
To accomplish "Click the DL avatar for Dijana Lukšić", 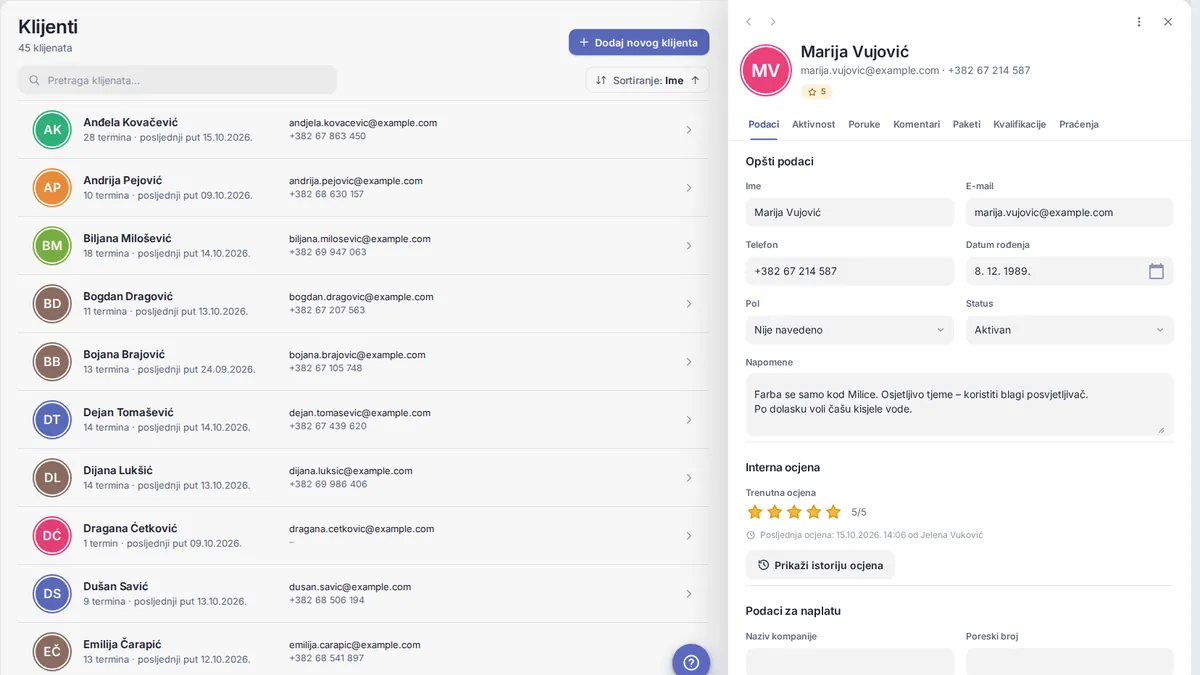I will 52,478.
